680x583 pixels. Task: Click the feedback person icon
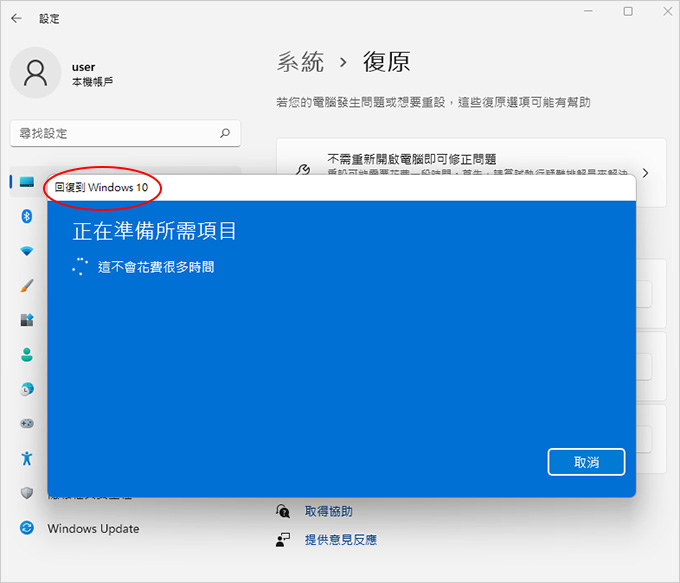283,540
